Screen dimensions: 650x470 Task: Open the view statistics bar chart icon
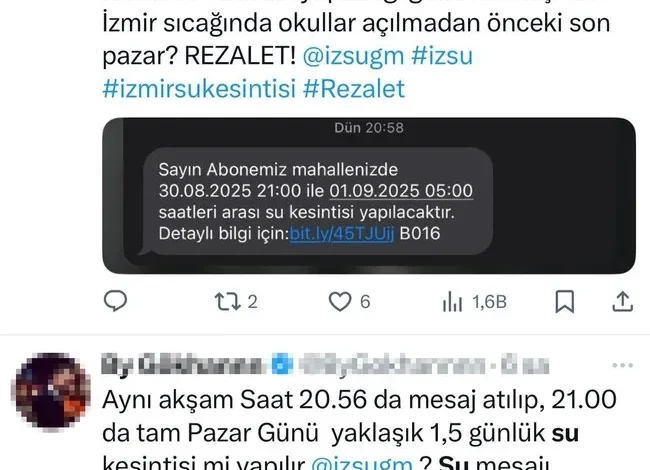452,302
